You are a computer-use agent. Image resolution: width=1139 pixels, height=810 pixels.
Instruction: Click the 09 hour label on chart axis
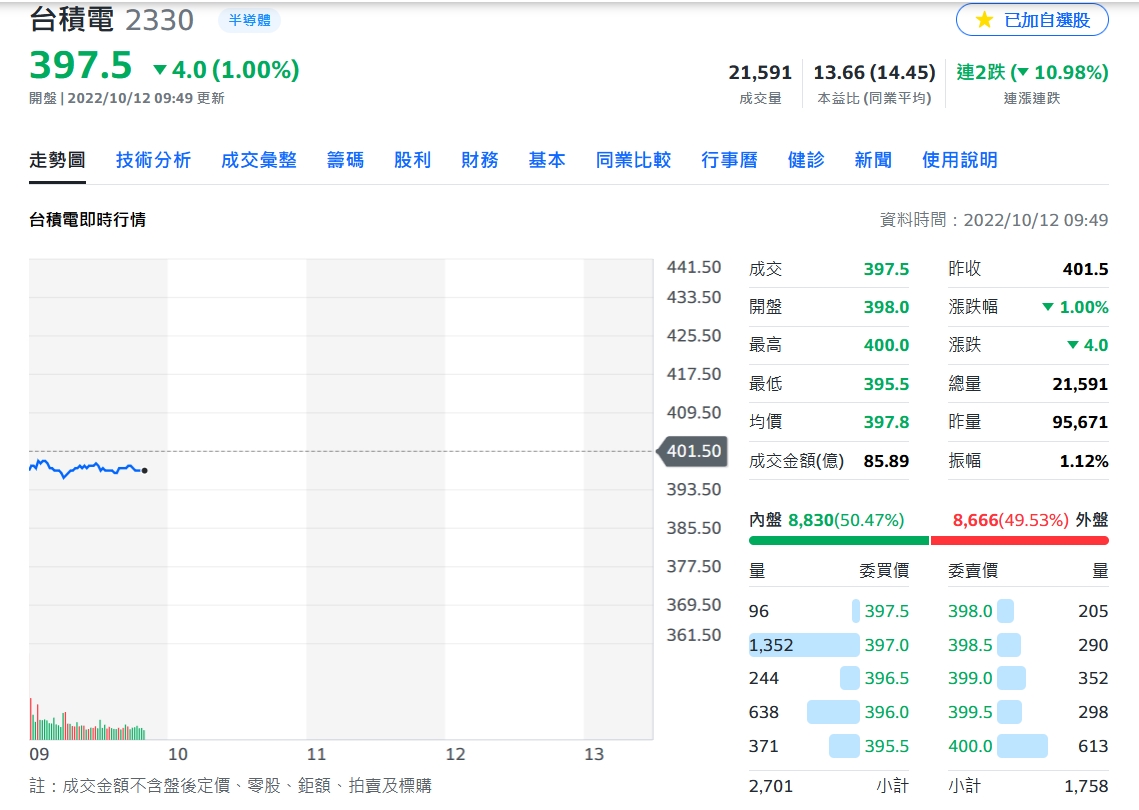[x=39, y=754]
